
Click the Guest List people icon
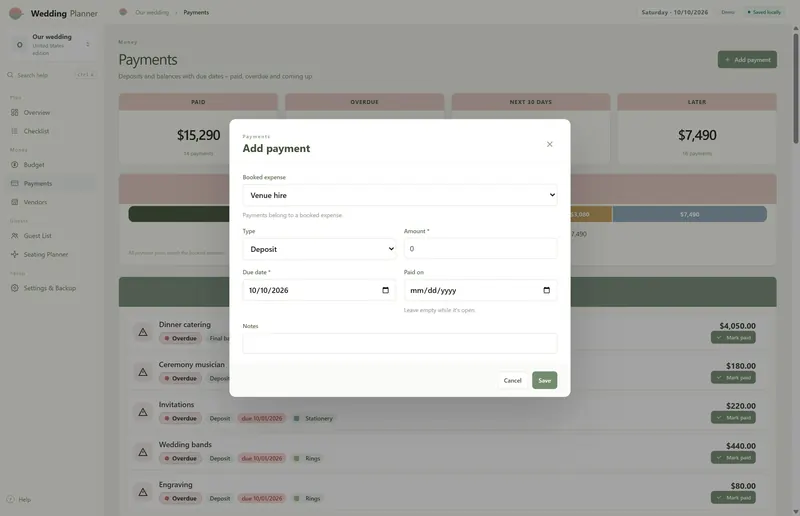[14, 236]
